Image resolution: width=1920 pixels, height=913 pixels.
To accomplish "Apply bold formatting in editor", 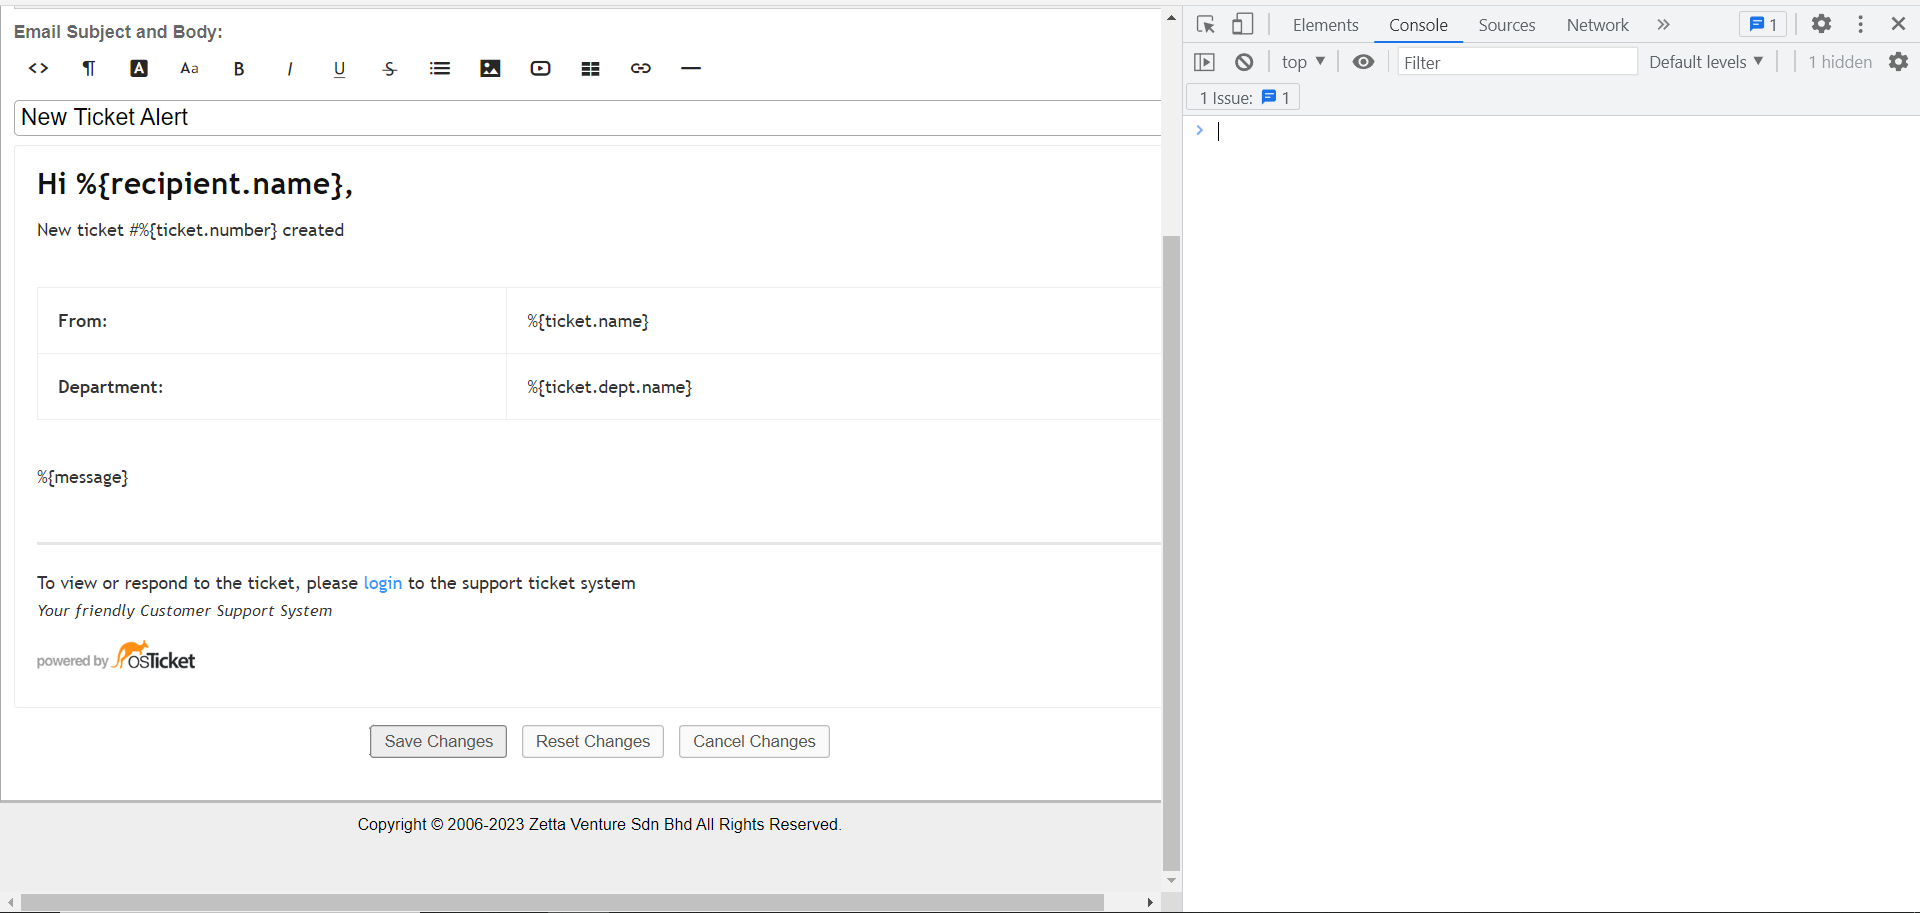I will point(239,68).
